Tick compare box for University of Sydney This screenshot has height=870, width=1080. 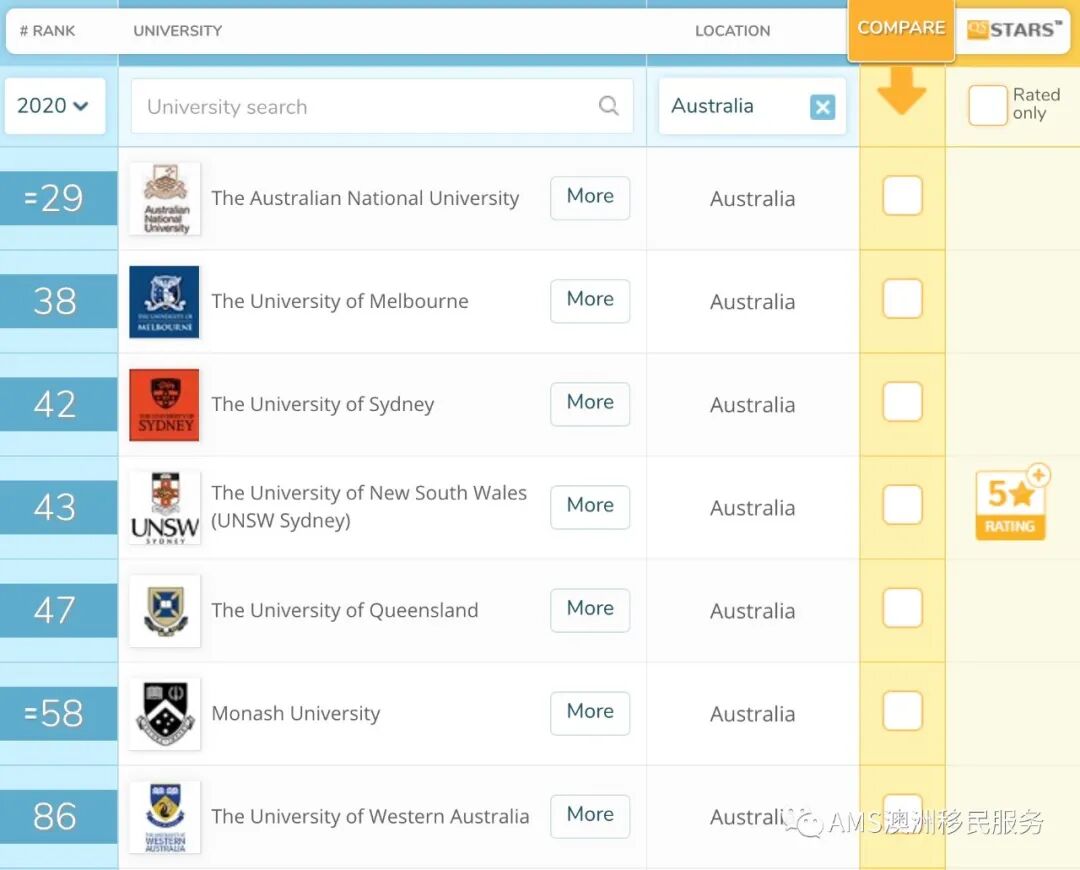902,402
